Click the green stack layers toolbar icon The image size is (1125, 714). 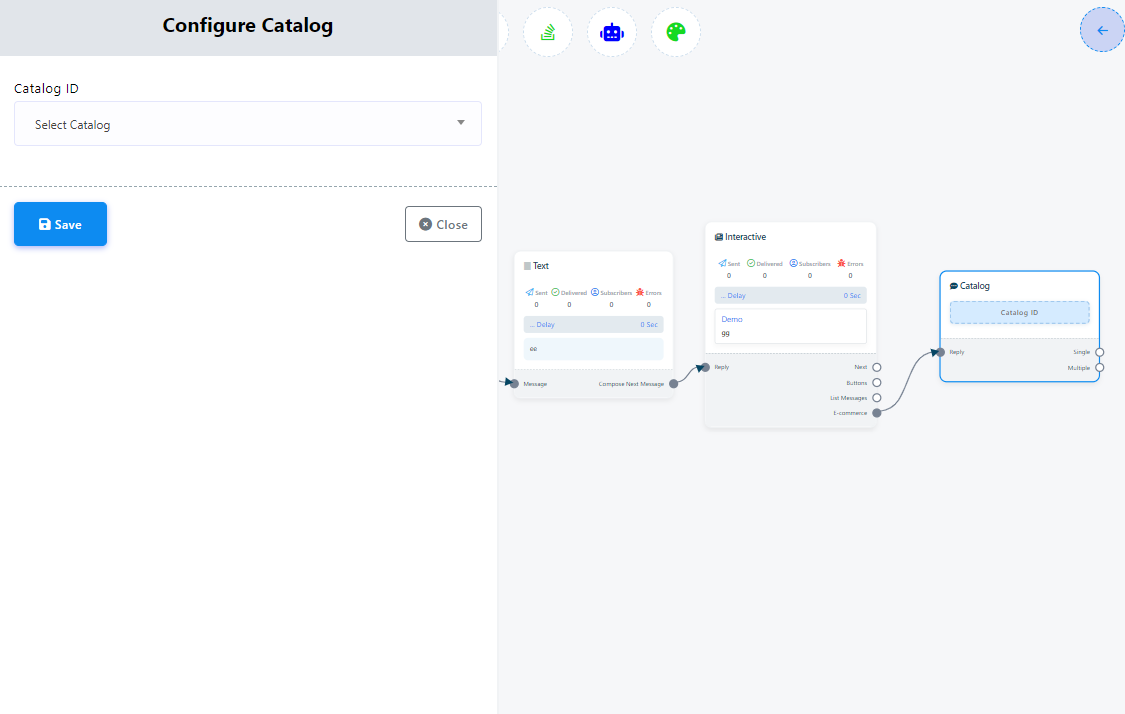click(x=548, y=32)
